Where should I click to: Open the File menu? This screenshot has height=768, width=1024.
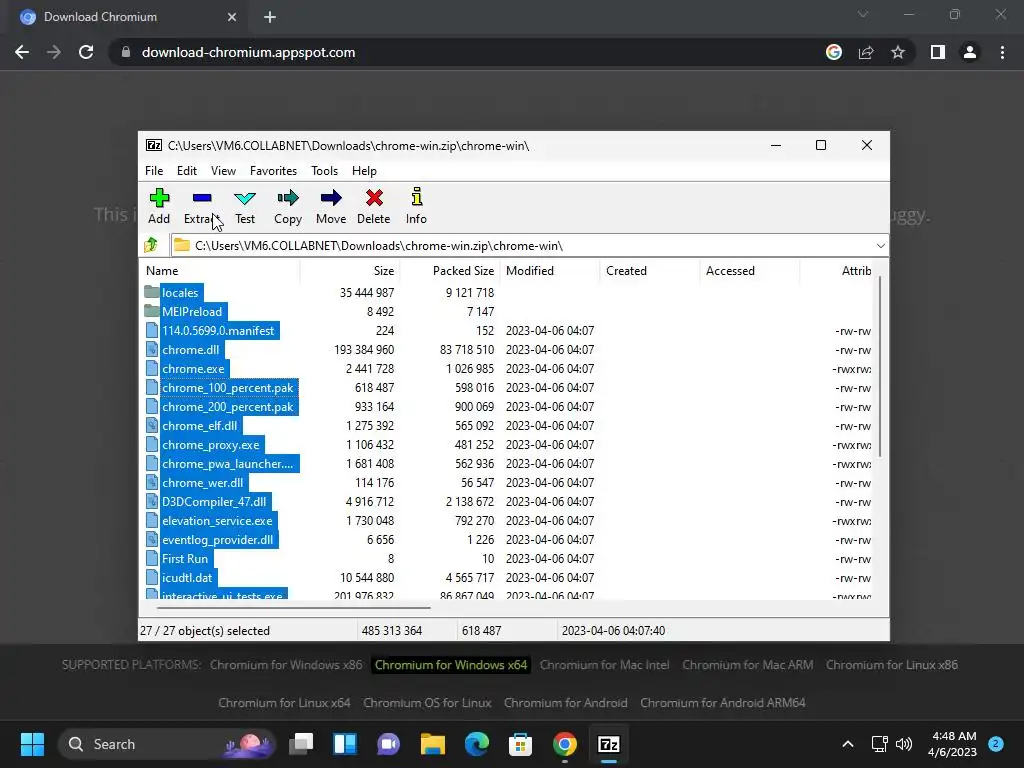[154, 171]
